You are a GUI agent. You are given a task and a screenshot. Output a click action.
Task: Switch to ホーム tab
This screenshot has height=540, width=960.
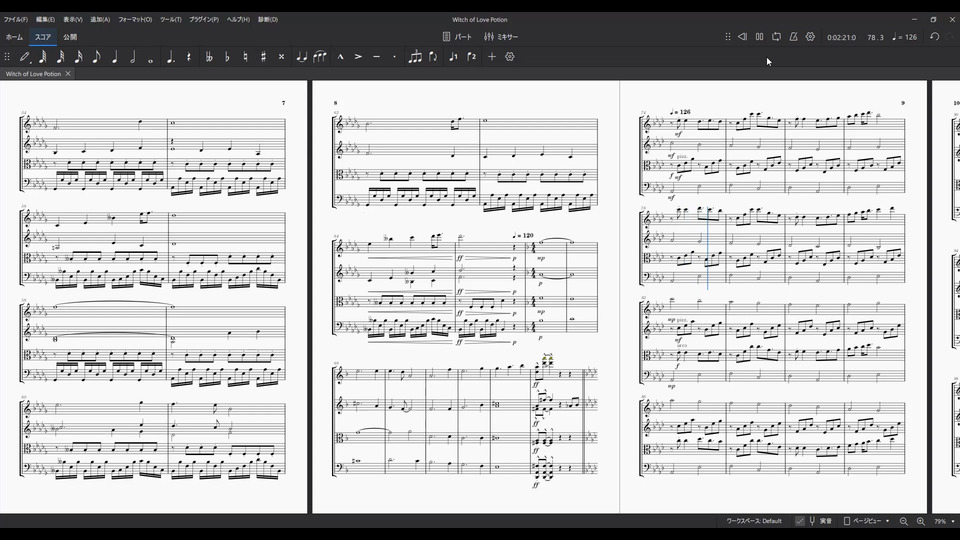click(14, 37)
